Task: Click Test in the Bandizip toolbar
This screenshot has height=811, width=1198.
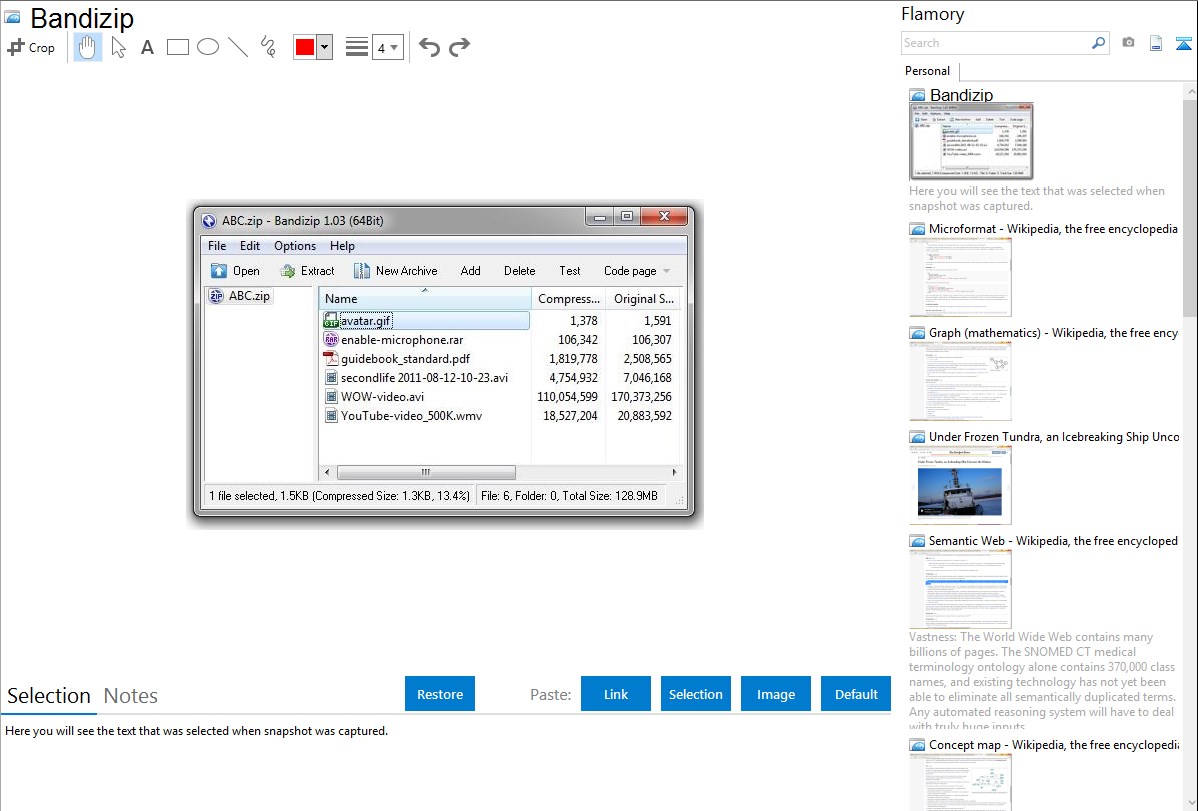Action: [570, 271]
